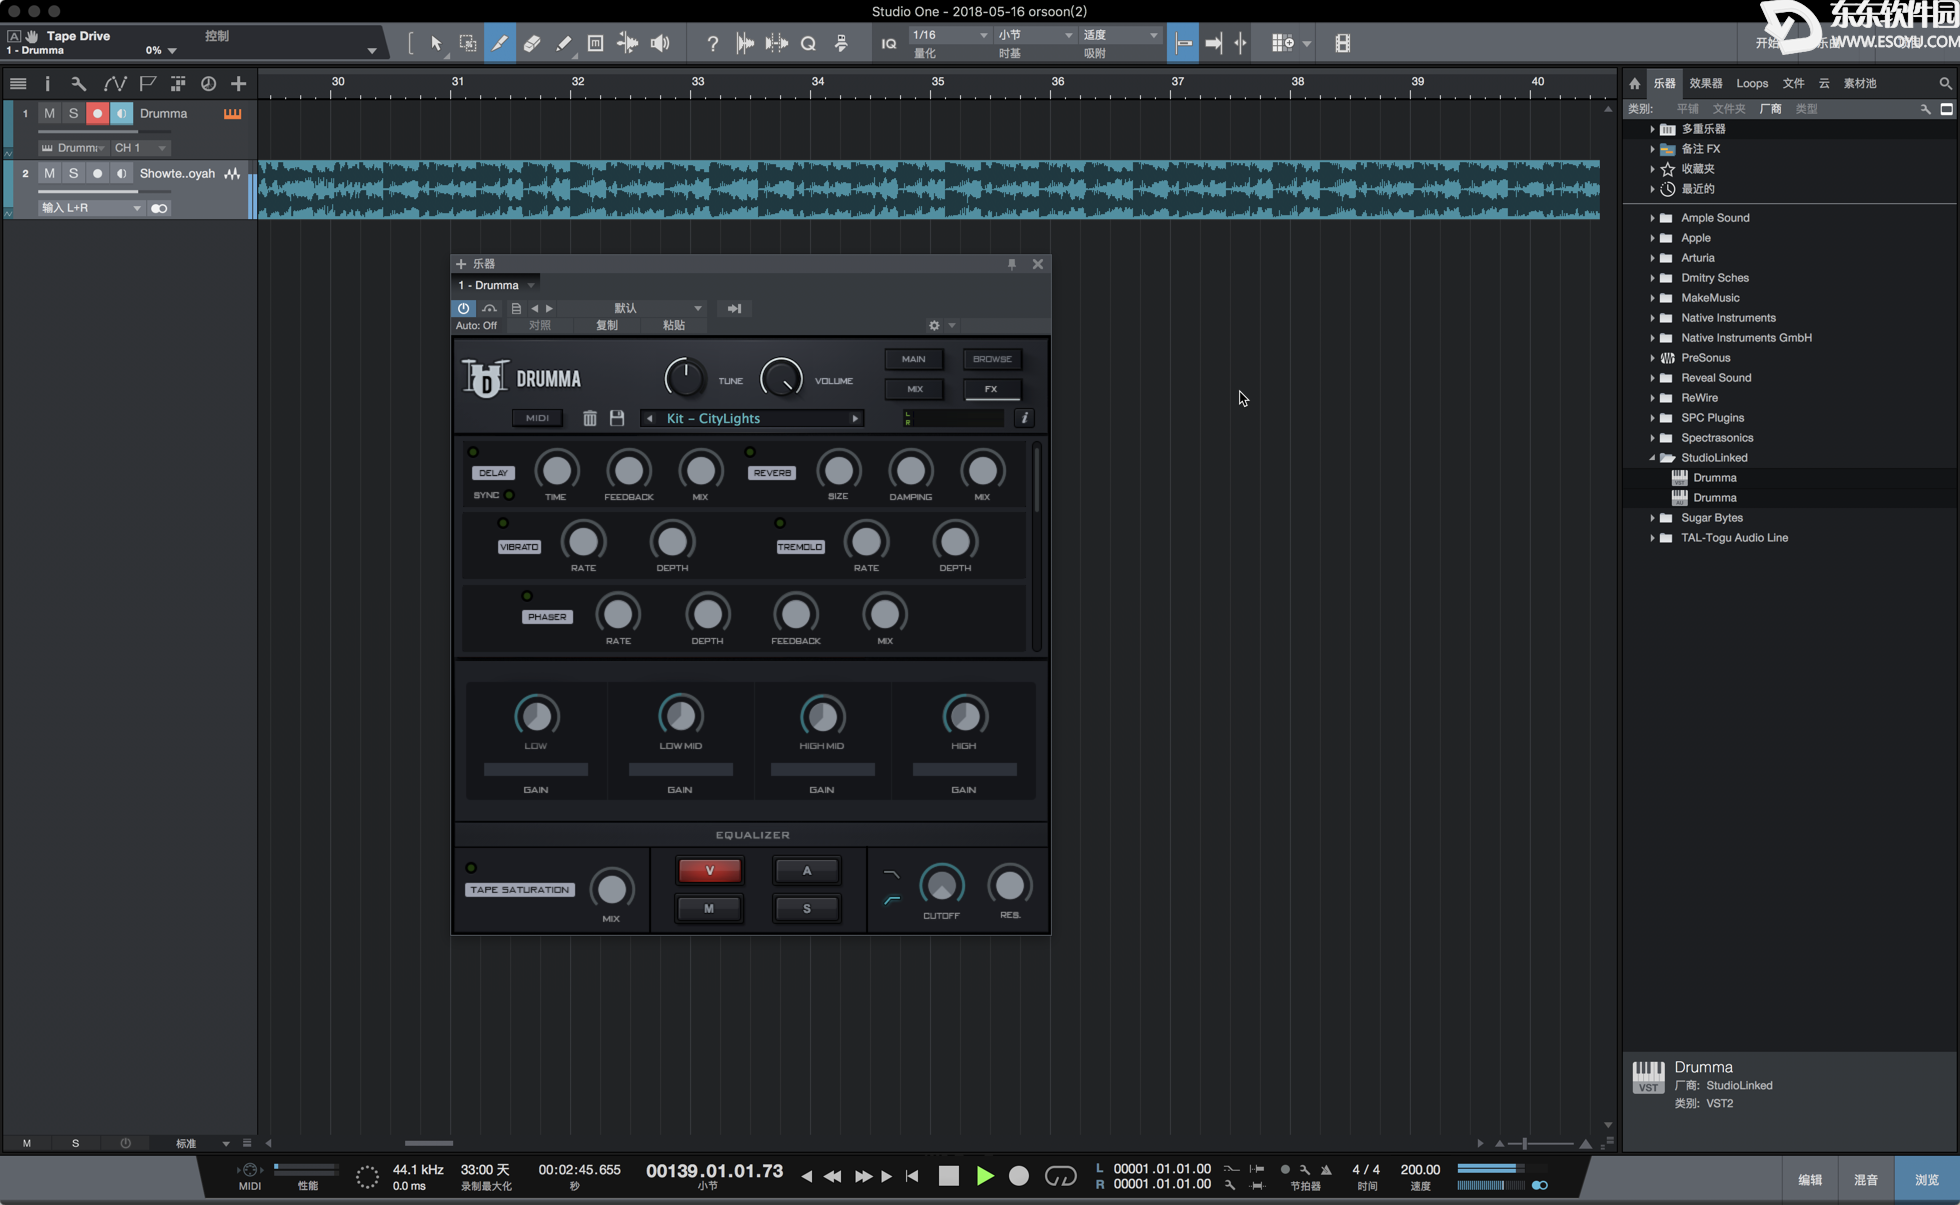The height and width of the screenshot is (1205, 1960).
Task: Expand the Sugar Bytes folder
Action: [1652, 517]
